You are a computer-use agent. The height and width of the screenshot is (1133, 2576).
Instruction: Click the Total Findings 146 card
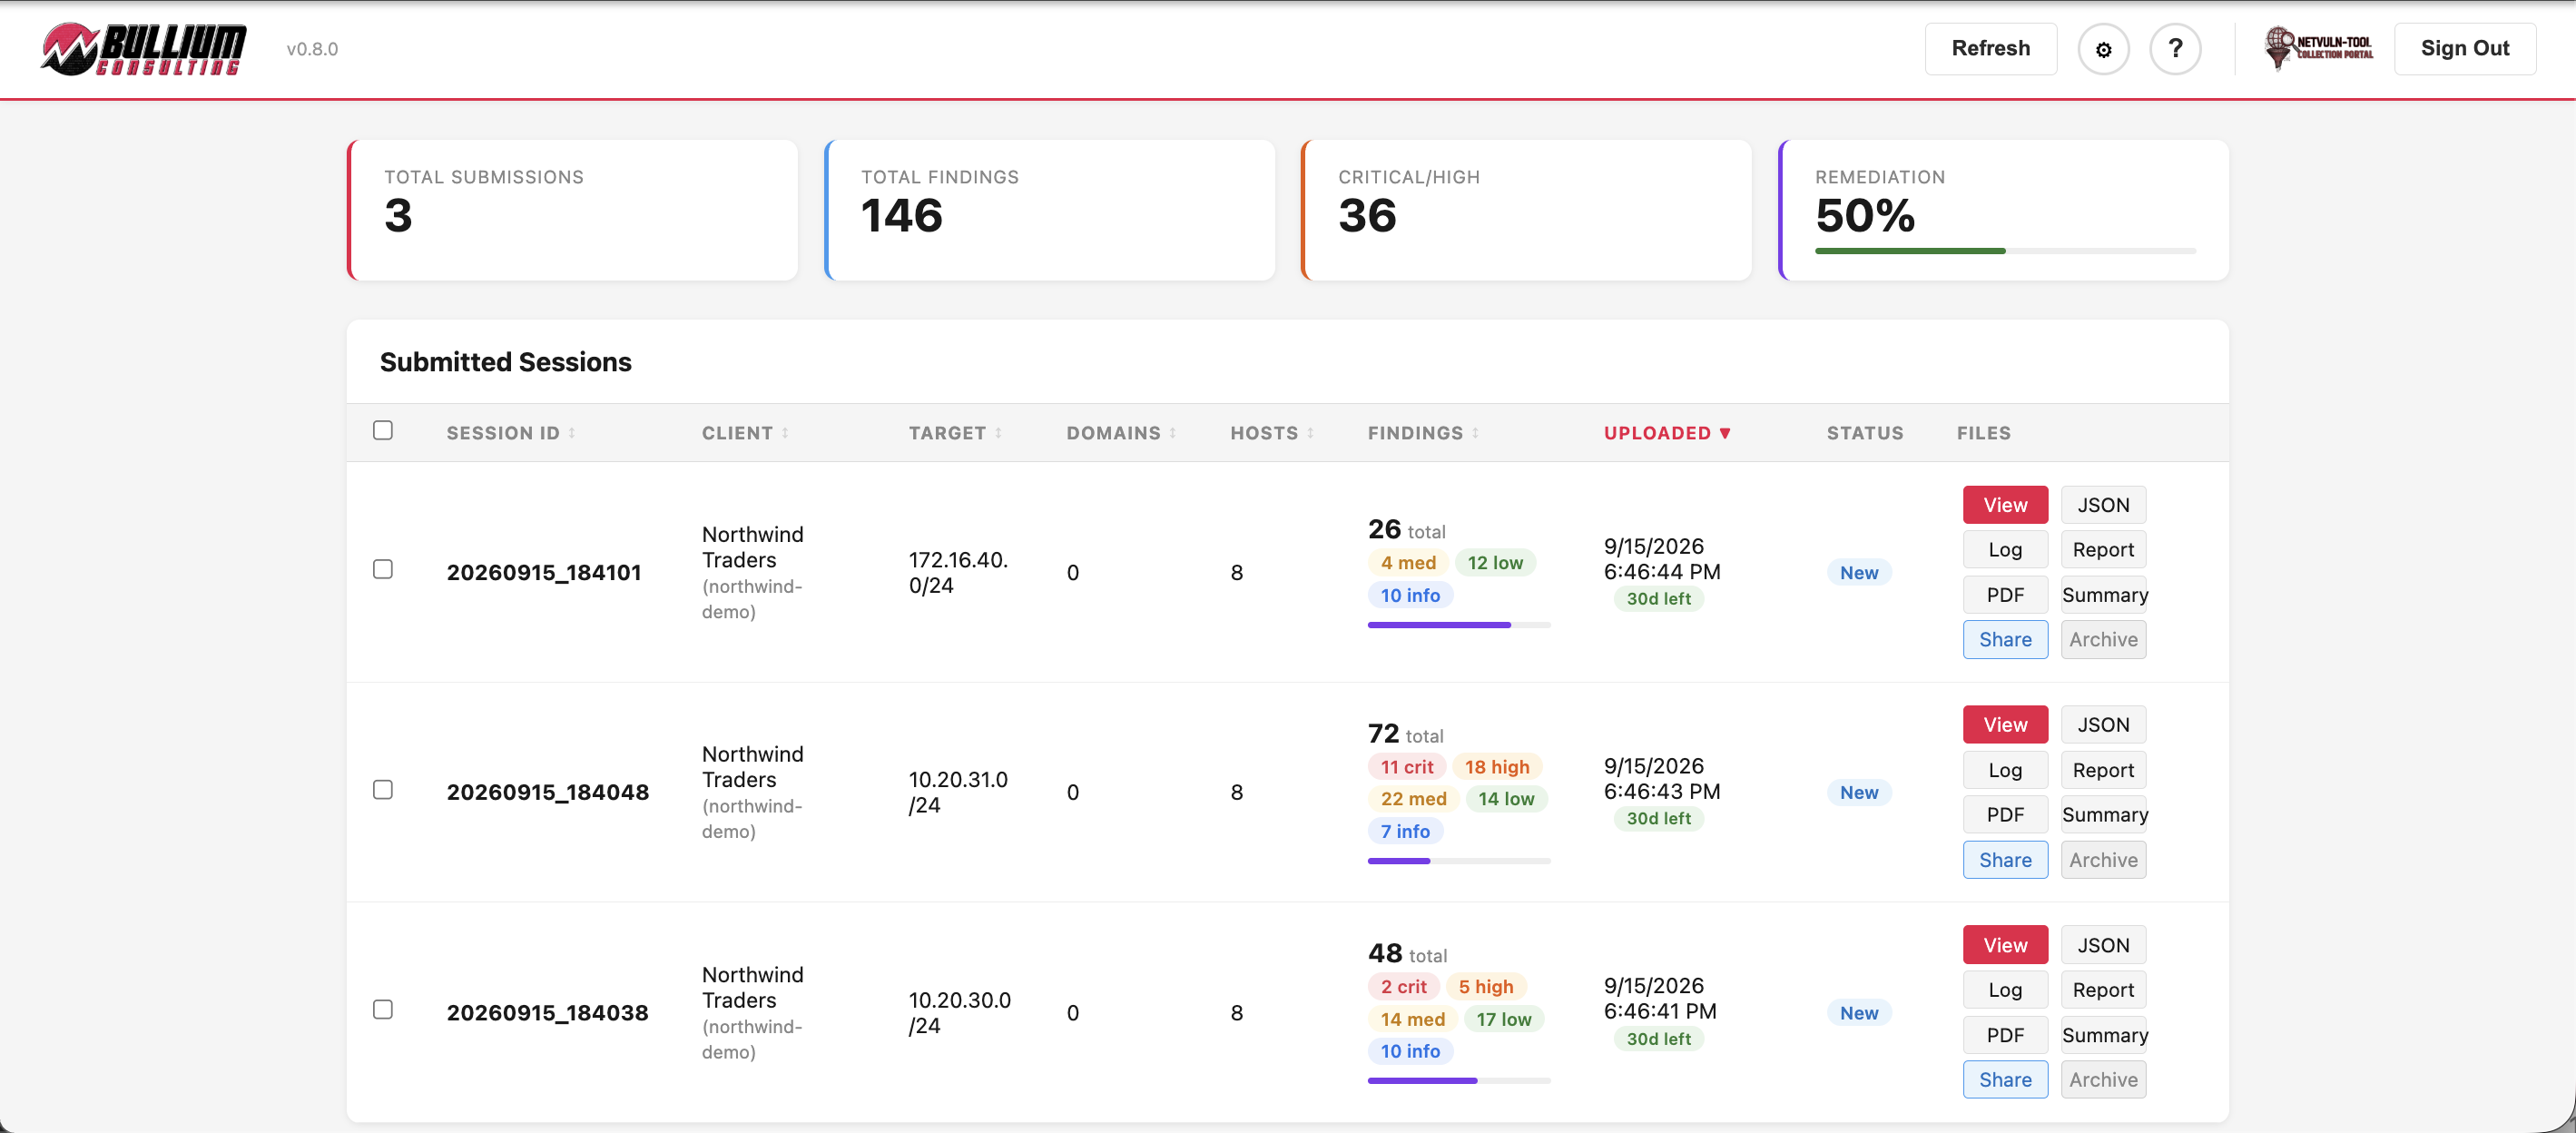pos(1049,210)
